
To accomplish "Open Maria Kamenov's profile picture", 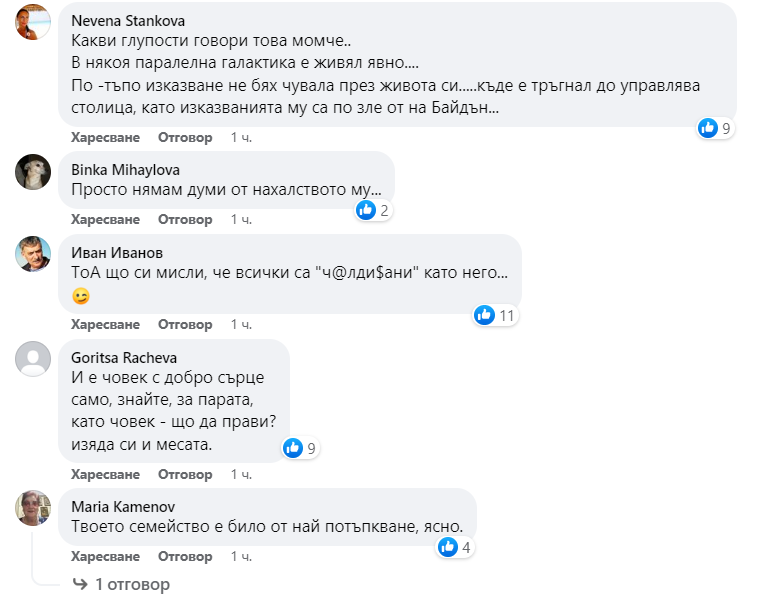I will [x=34, y=508].
